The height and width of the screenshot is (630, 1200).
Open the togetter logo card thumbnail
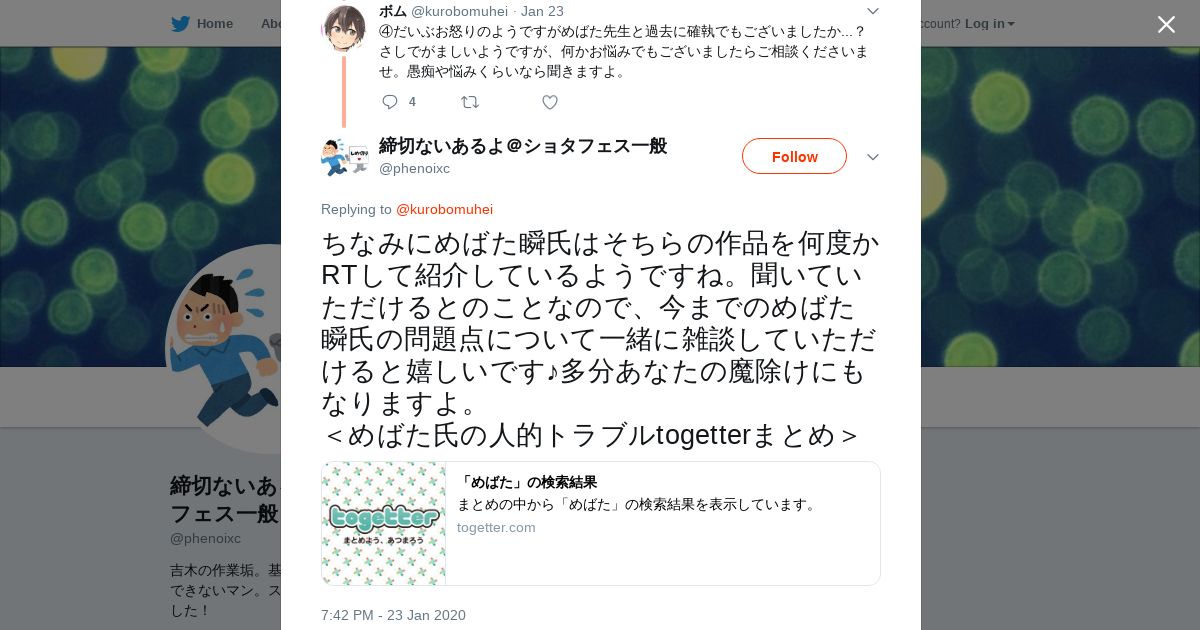[384, 523]
